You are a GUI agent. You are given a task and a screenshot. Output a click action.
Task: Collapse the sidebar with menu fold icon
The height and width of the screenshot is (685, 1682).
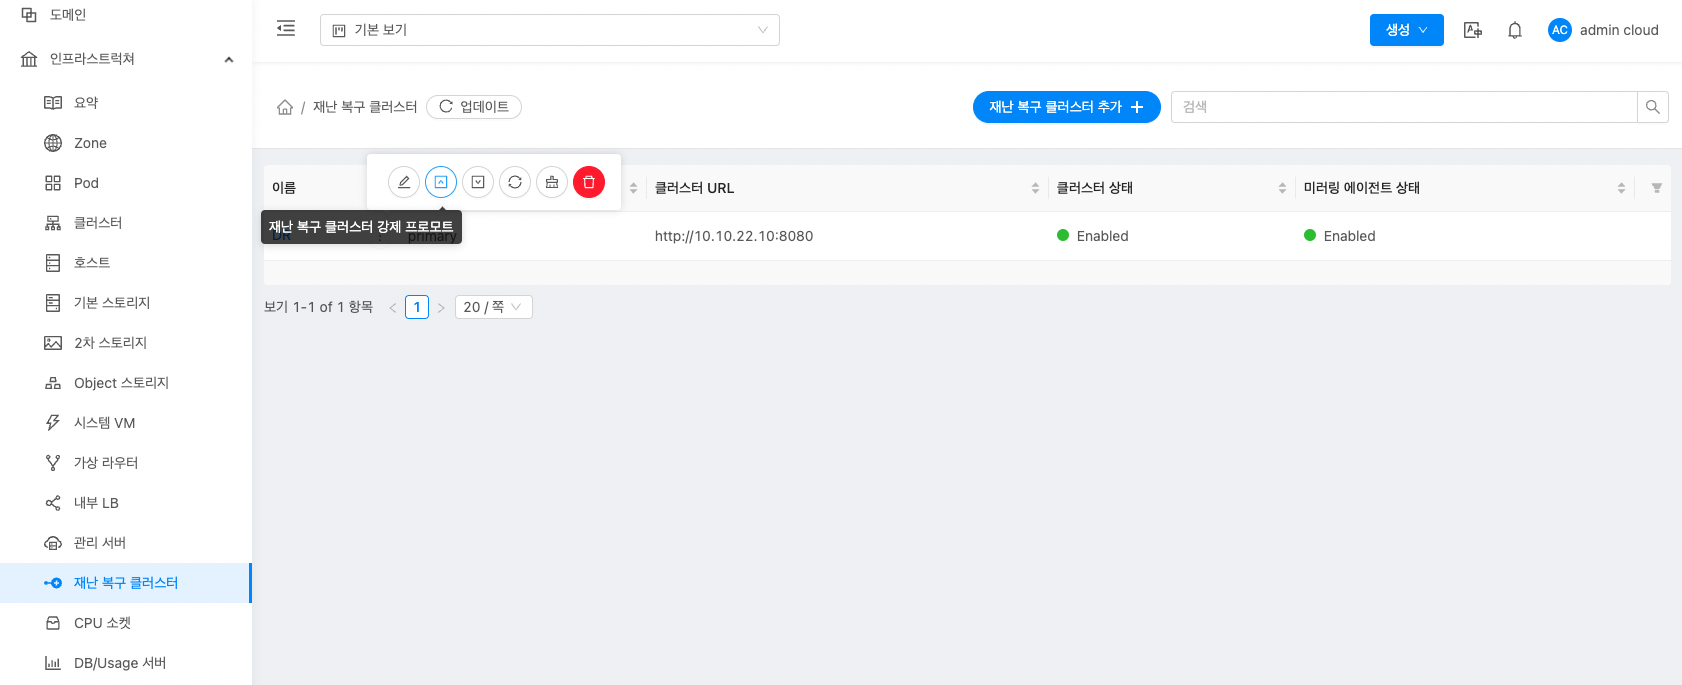286,29
